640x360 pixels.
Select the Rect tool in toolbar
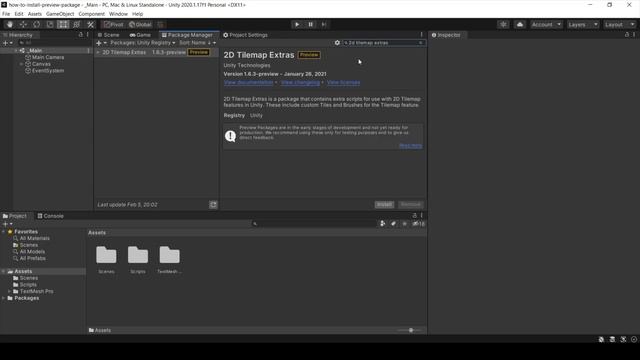click(63, 24)
